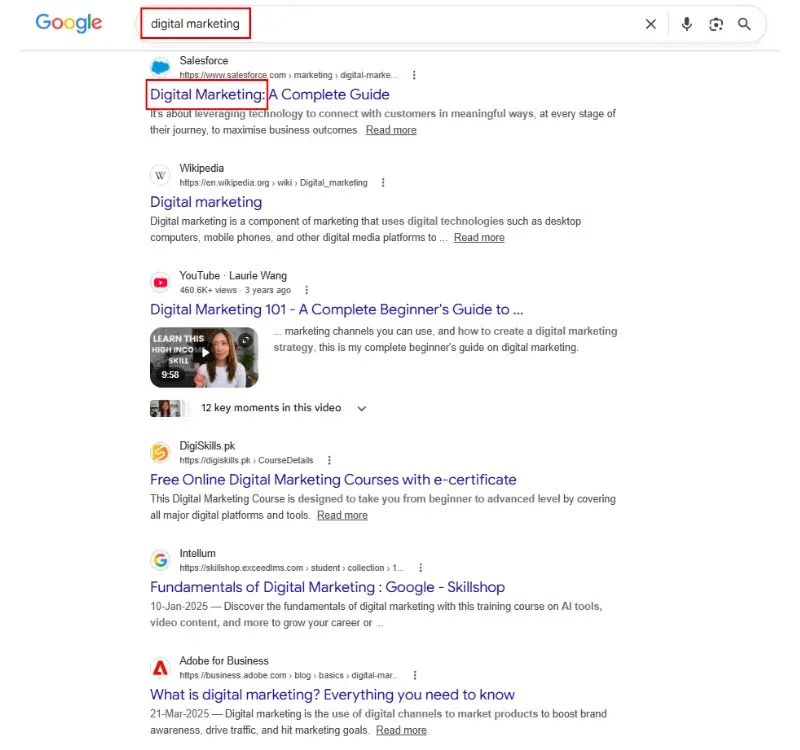
Task: Click the magnifying glass search icon
Action: point(744,24)
